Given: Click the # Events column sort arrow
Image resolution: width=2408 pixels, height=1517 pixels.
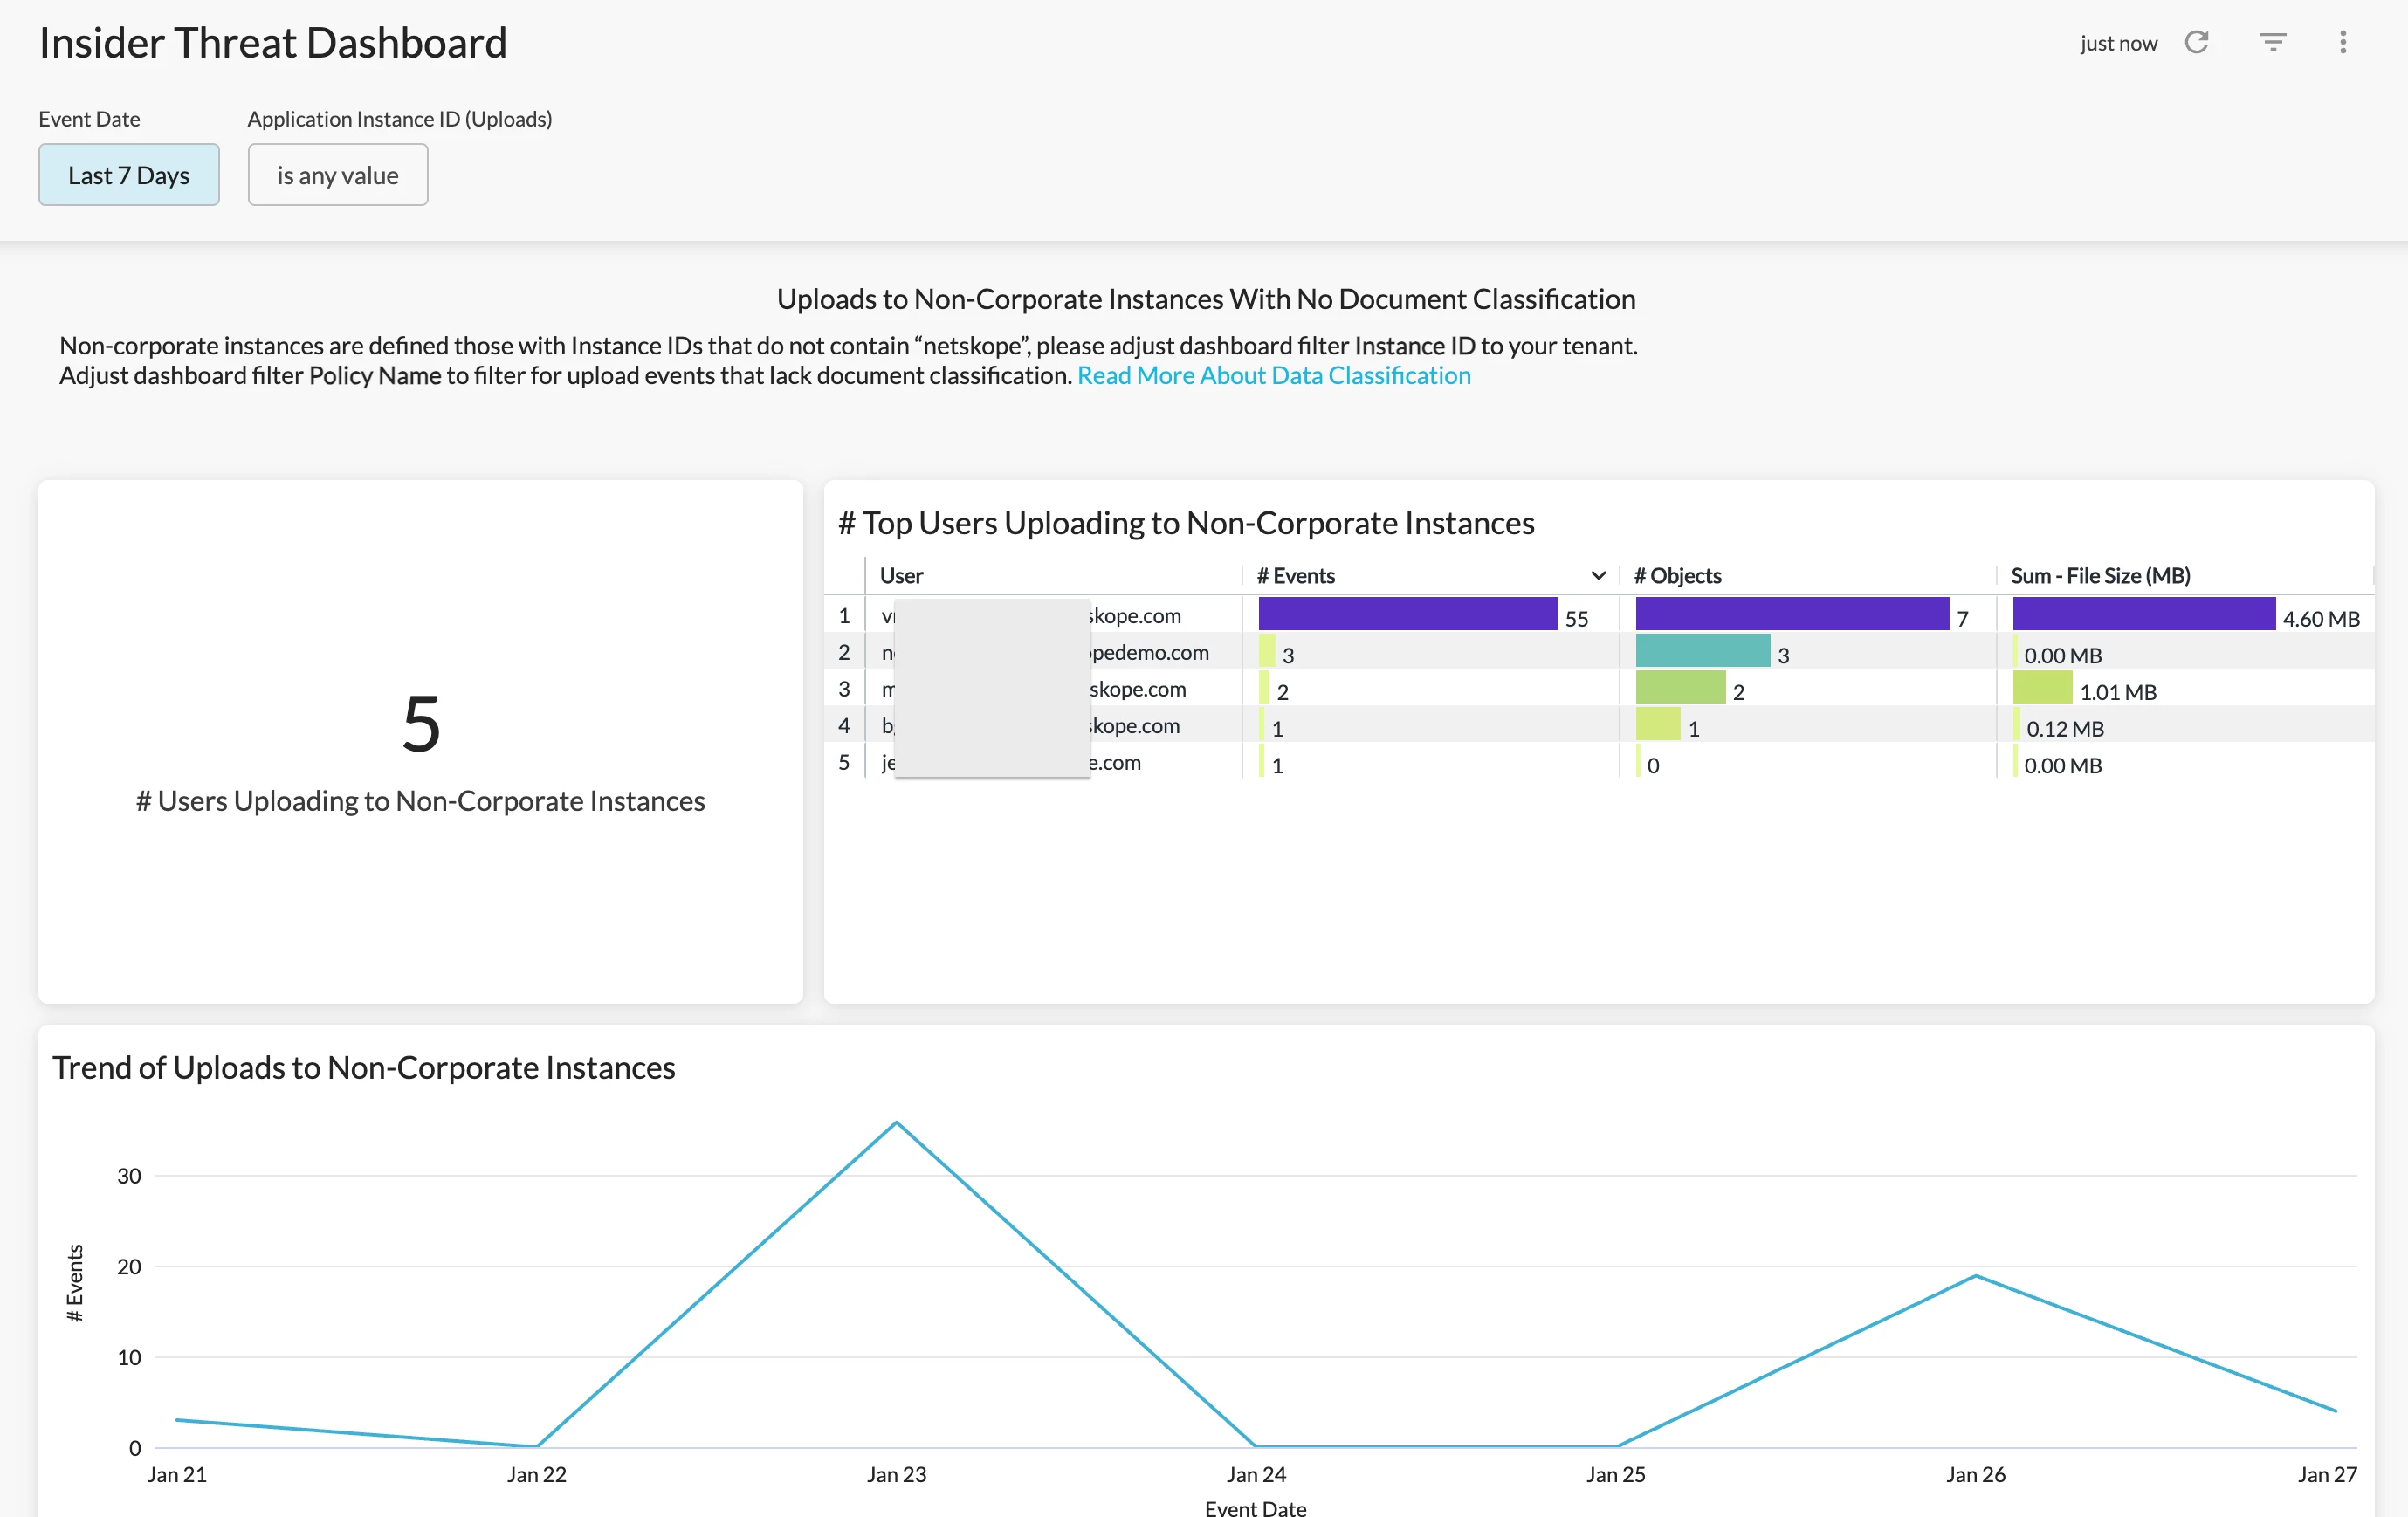Looking at the screenshot, I should click(1598, 575).
